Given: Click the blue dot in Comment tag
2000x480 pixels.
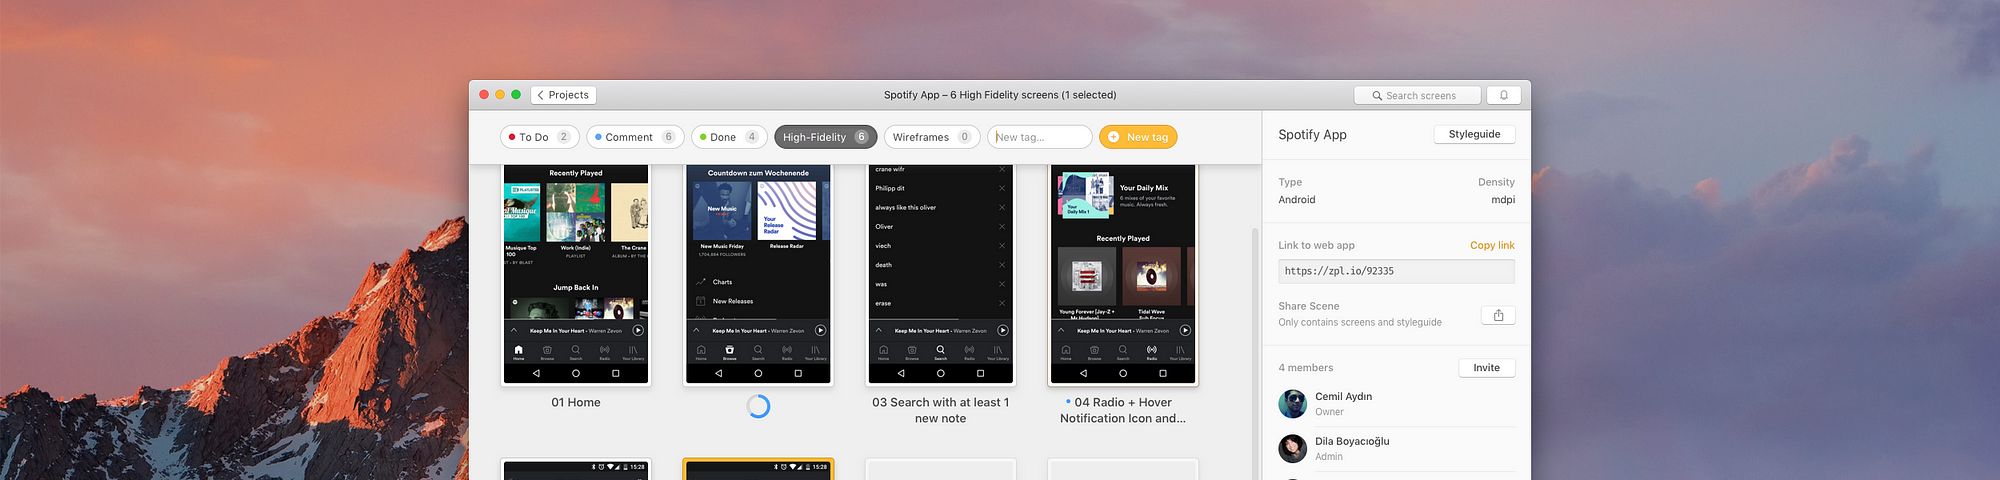Looking at the screenshot, I should [x=598, y=137].
